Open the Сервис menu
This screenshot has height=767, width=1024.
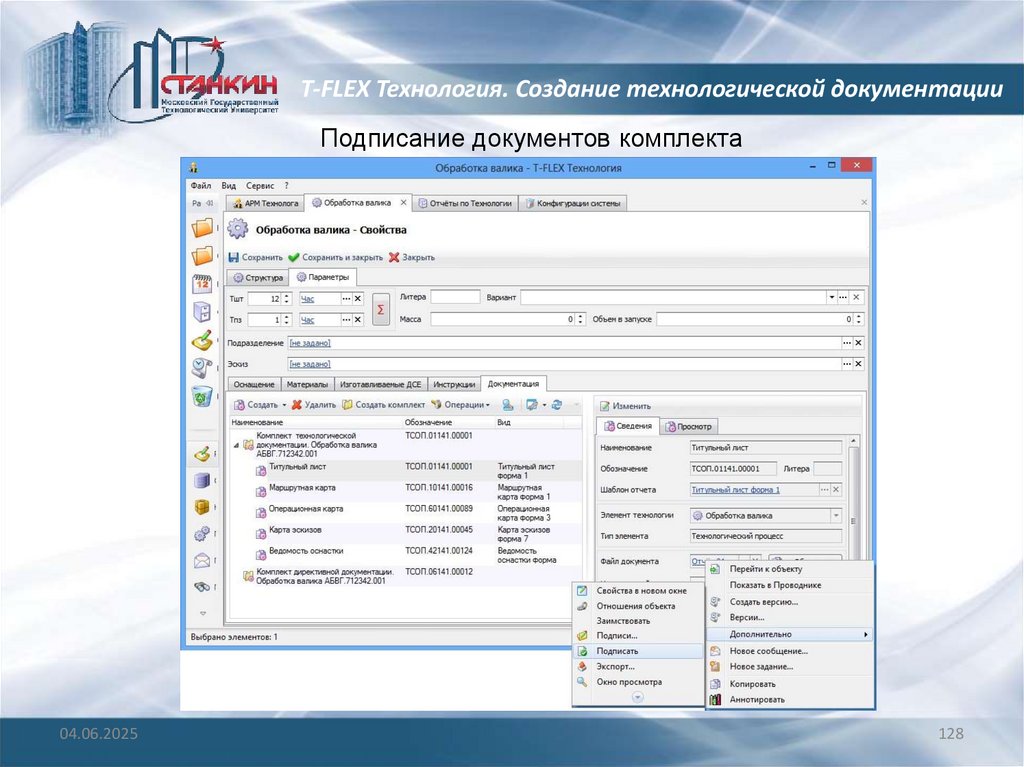pos(260,186)
